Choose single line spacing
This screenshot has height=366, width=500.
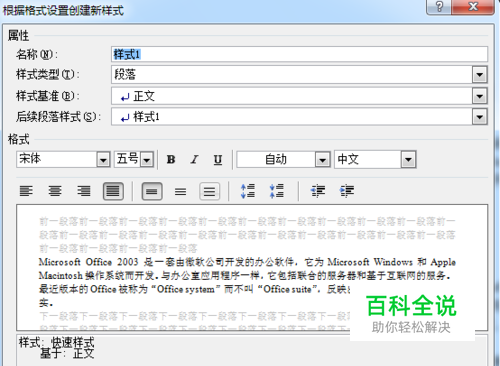152,191
